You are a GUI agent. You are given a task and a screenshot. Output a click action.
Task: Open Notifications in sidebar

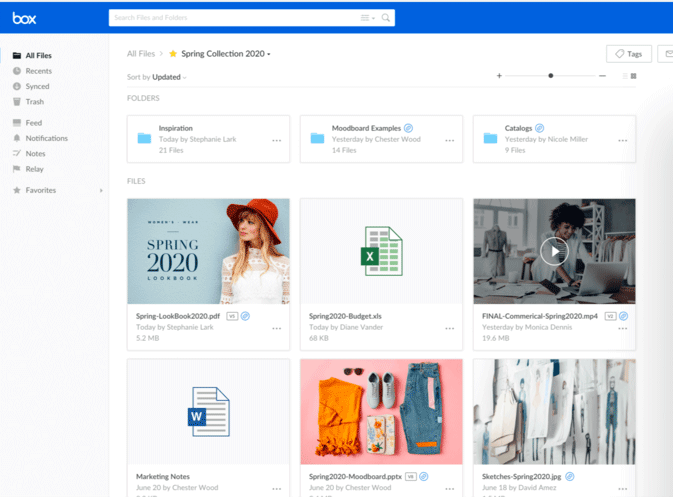tap(46, 138)
